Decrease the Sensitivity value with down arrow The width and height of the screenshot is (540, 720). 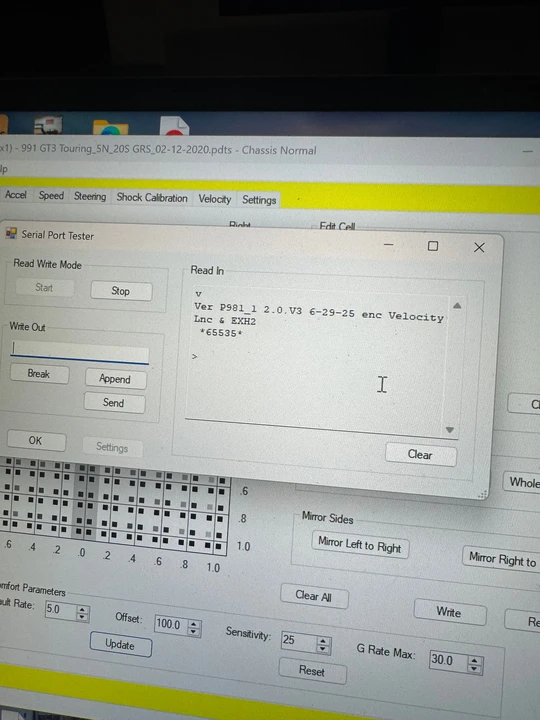[323, 649]
